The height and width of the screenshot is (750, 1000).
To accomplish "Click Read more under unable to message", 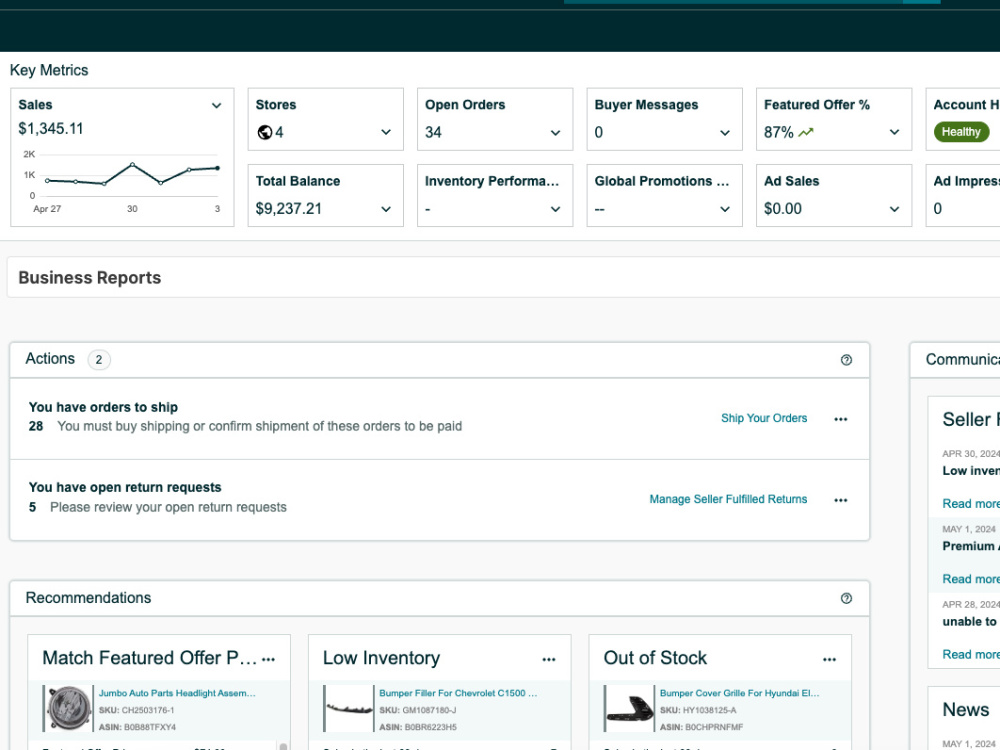I will [971, 654].
